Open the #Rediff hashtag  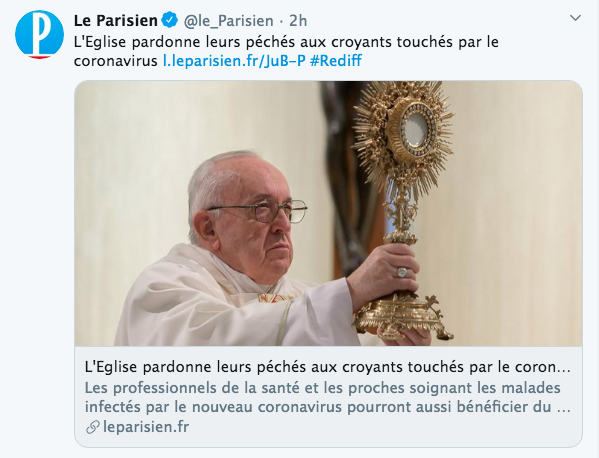click(x=335, y=61)
